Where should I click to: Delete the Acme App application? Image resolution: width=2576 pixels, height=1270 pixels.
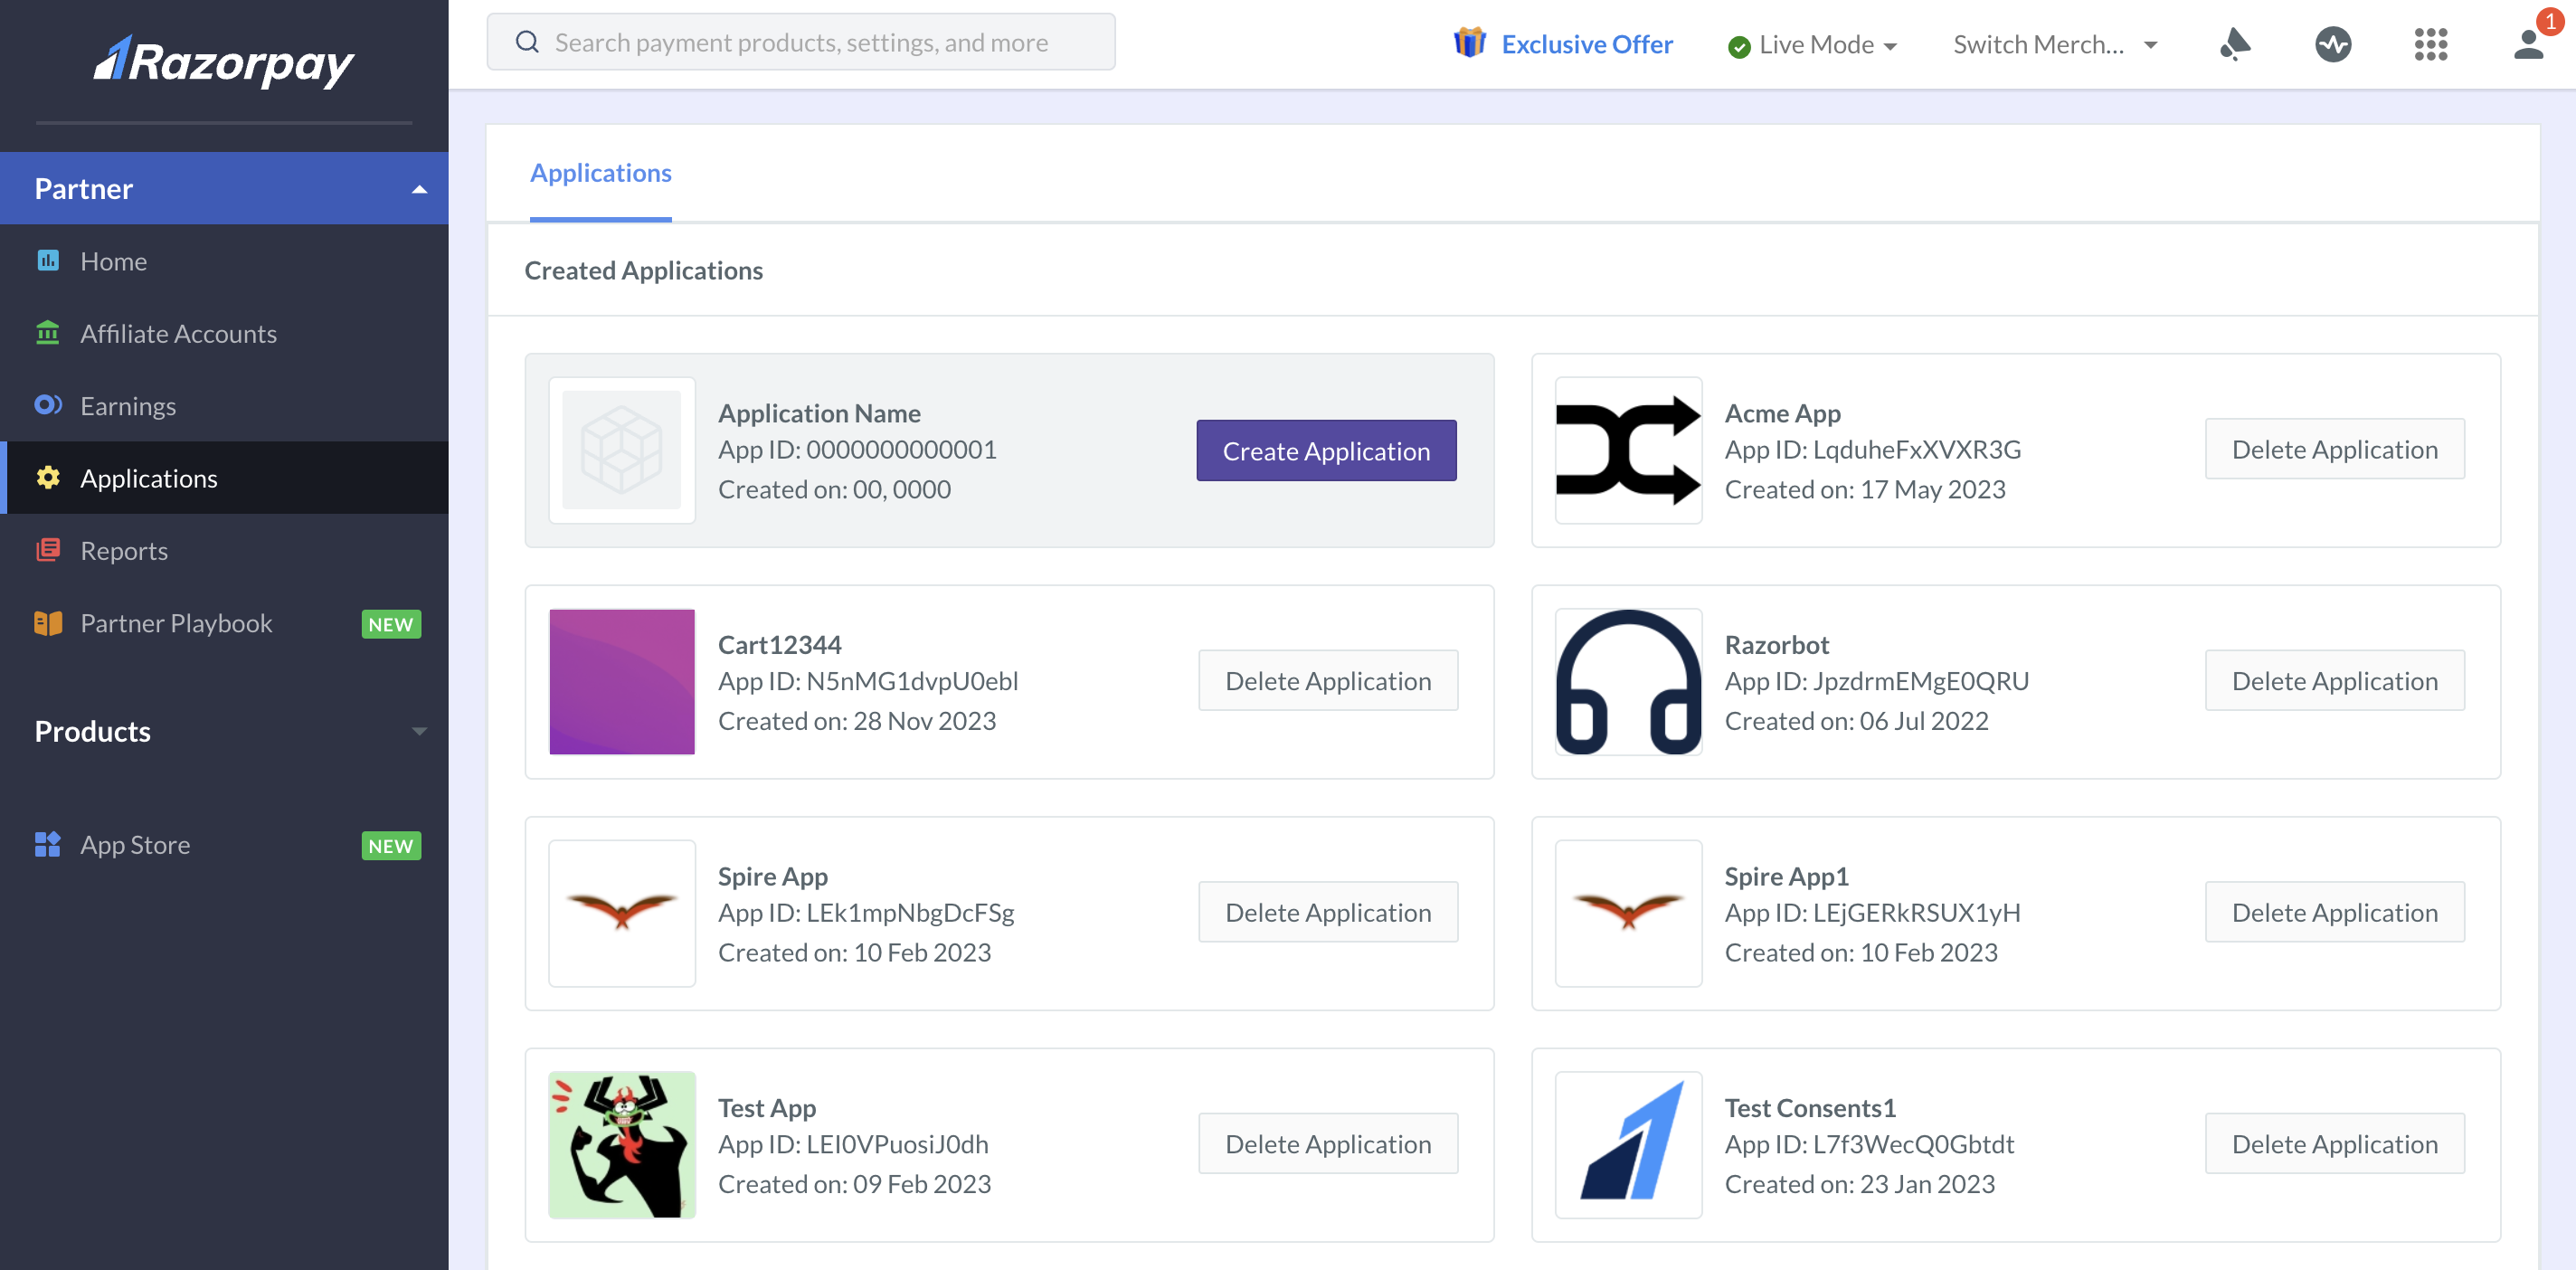[2335, 449]
